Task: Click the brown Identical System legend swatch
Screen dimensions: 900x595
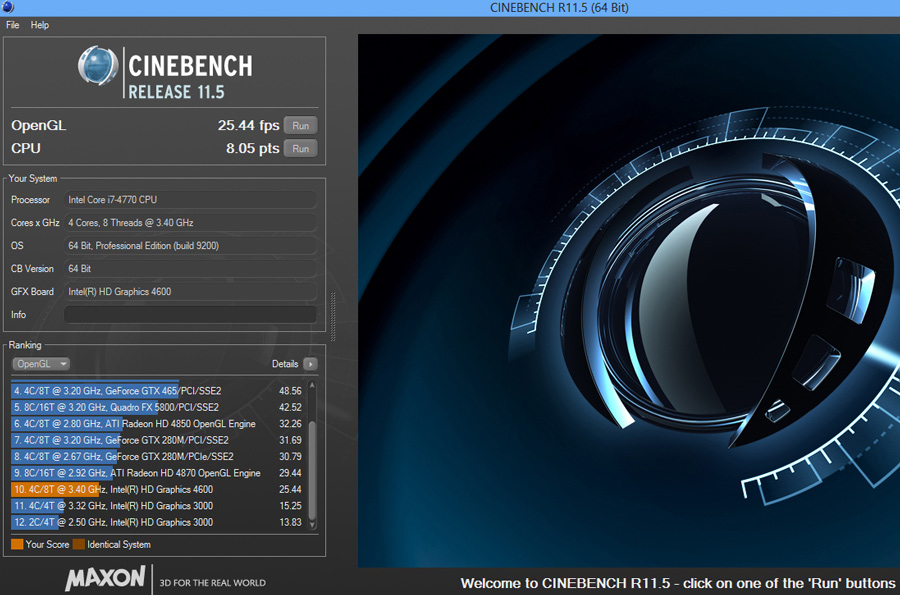Action: click(79, 545)
